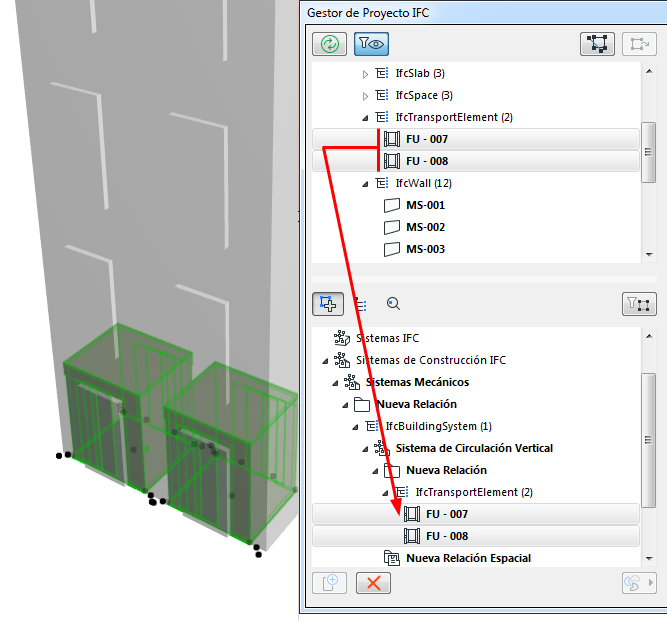Click the new item button at bottom left

coord(329,583)
